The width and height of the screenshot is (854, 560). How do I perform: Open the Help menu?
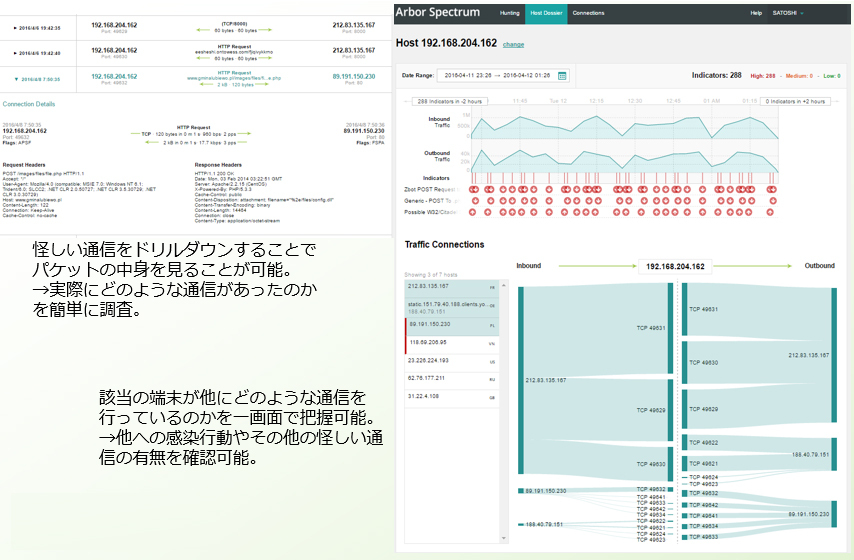tap(756, 13)
